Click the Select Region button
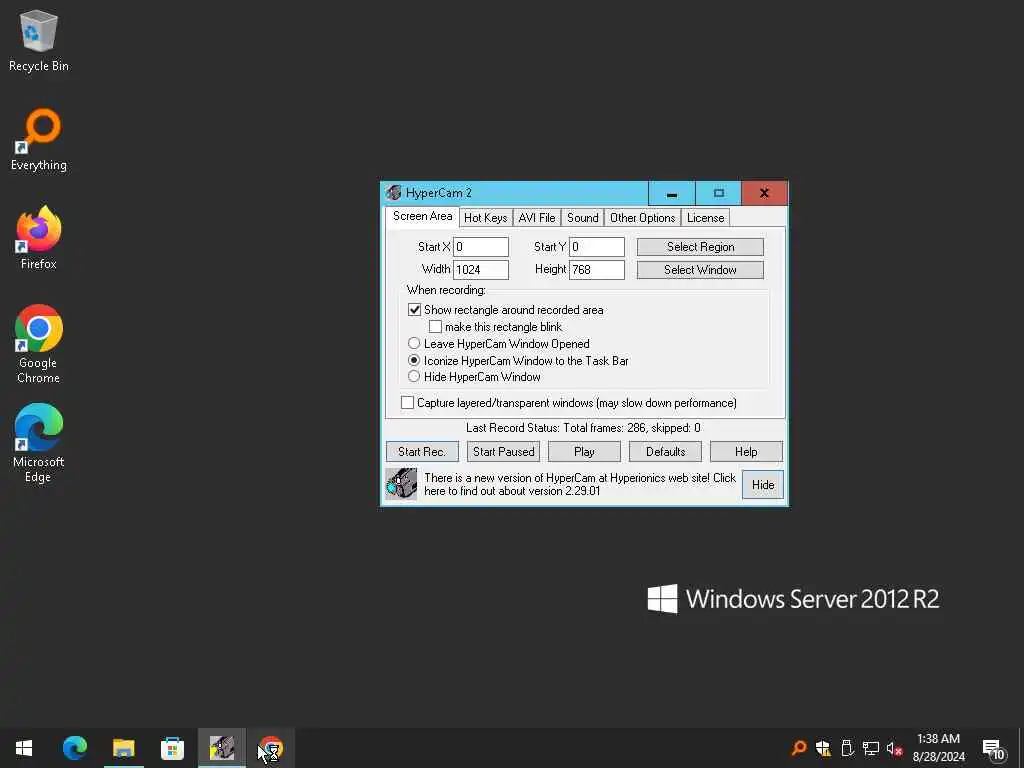Viewport: 1024px width, 768px height. 700,247
